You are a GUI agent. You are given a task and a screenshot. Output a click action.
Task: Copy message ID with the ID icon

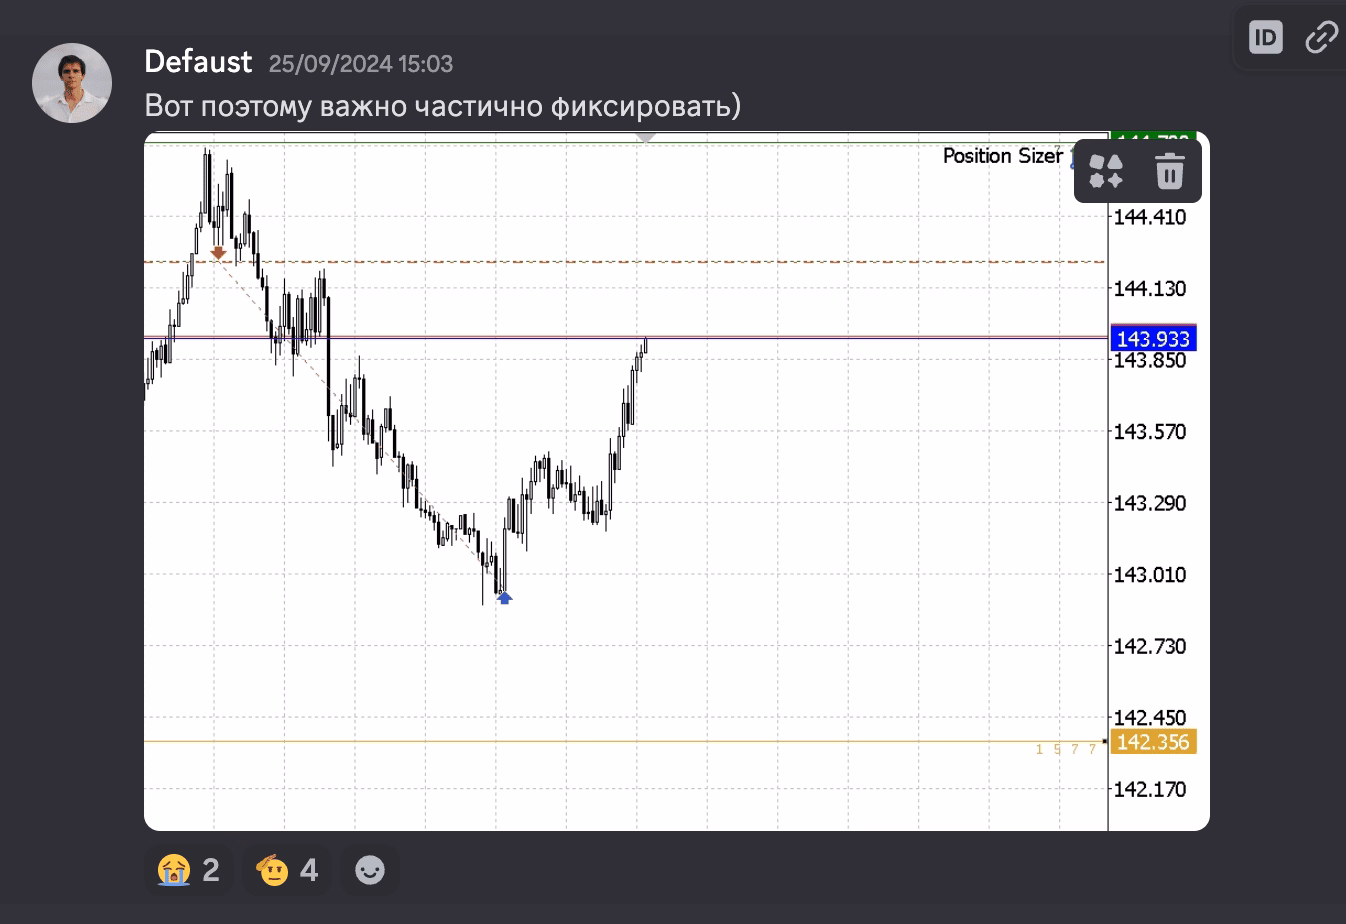coord(1266,38)
